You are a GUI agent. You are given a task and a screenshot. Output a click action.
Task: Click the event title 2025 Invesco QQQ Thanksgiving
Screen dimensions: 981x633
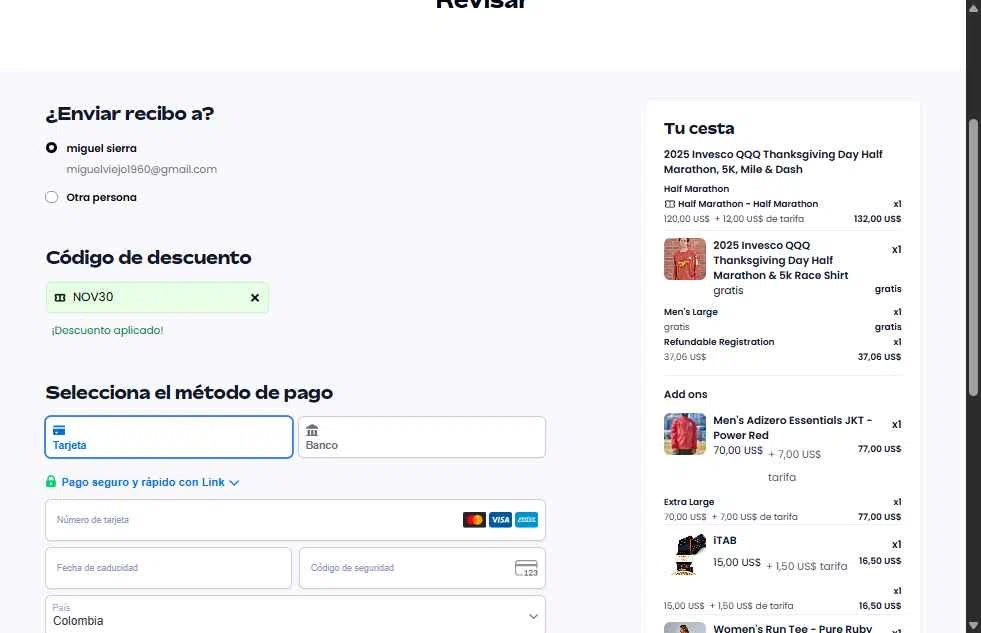point(773,162)
